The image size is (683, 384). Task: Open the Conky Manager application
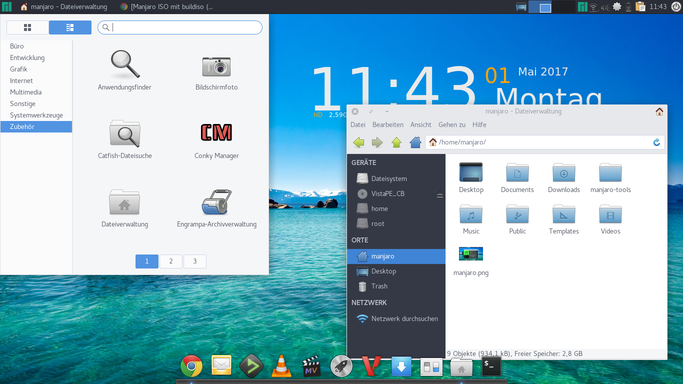point(216,140)
